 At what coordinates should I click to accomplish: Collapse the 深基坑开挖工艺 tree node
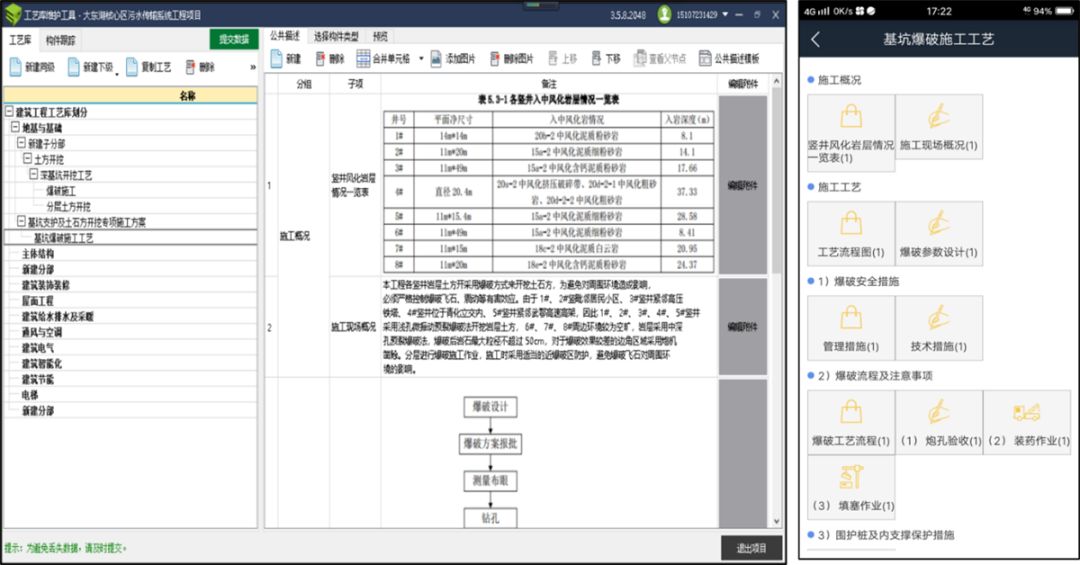click(x=34, y=174)
